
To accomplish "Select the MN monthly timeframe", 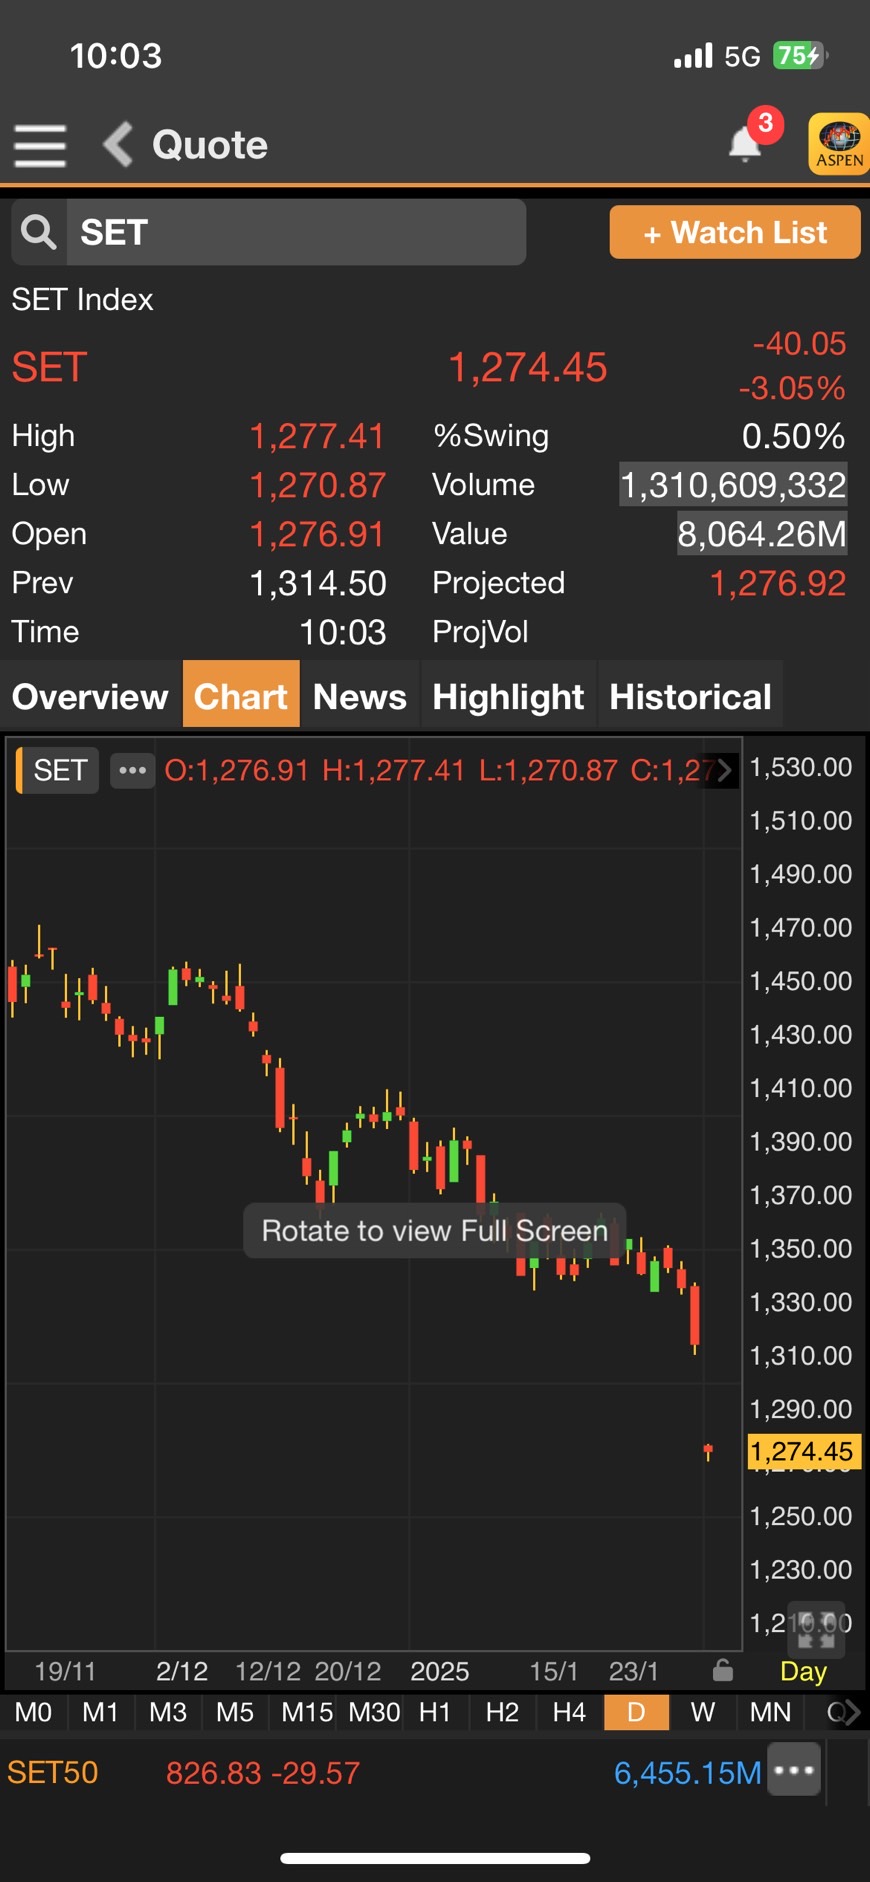I will pyautogui.click(x=770, y=1712).
